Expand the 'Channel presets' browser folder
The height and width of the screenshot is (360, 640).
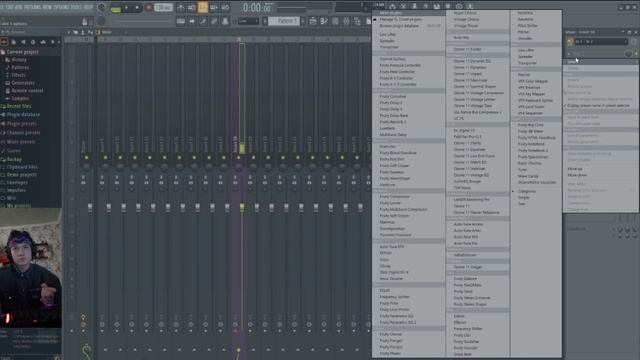pos(23,133)
